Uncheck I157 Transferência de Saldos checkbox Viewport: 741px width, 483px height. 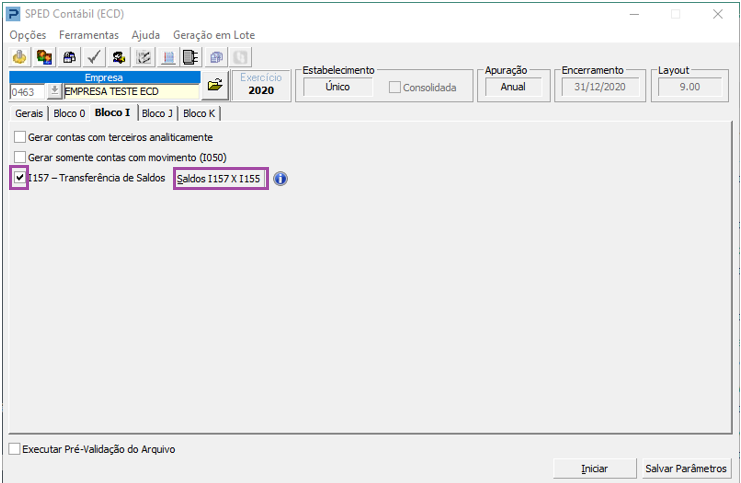click(x=20, y=178)
